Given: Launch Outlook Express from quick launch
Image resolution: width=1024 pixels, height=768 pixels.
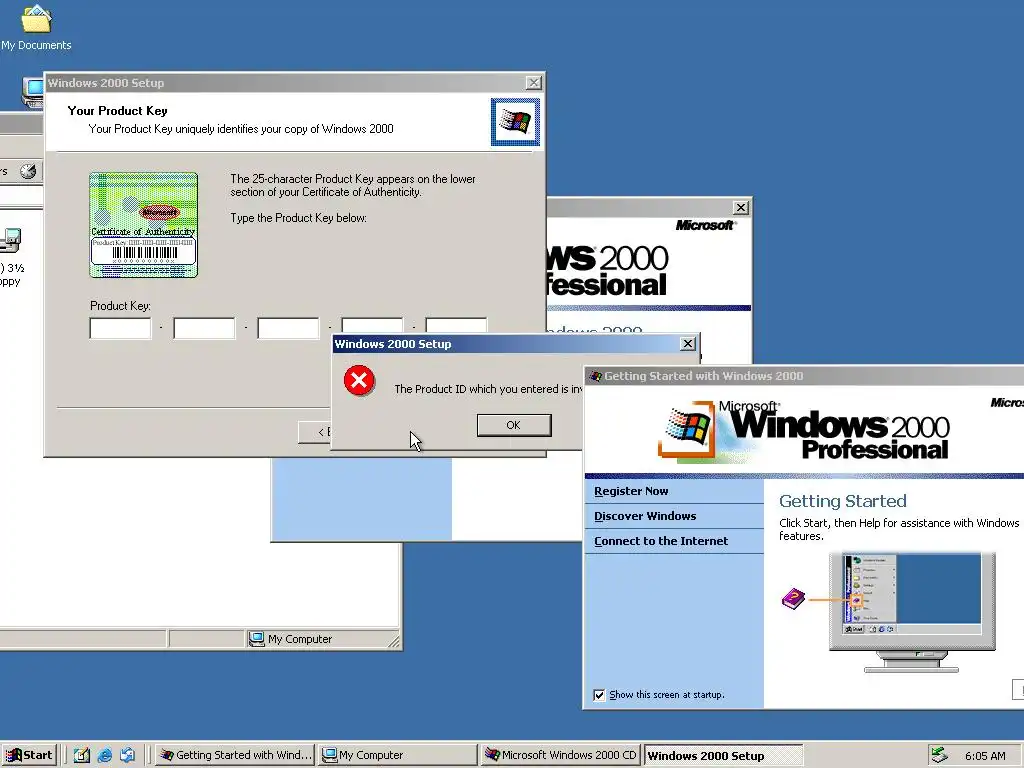Looking at the screenshot, I should pos(127,755).
